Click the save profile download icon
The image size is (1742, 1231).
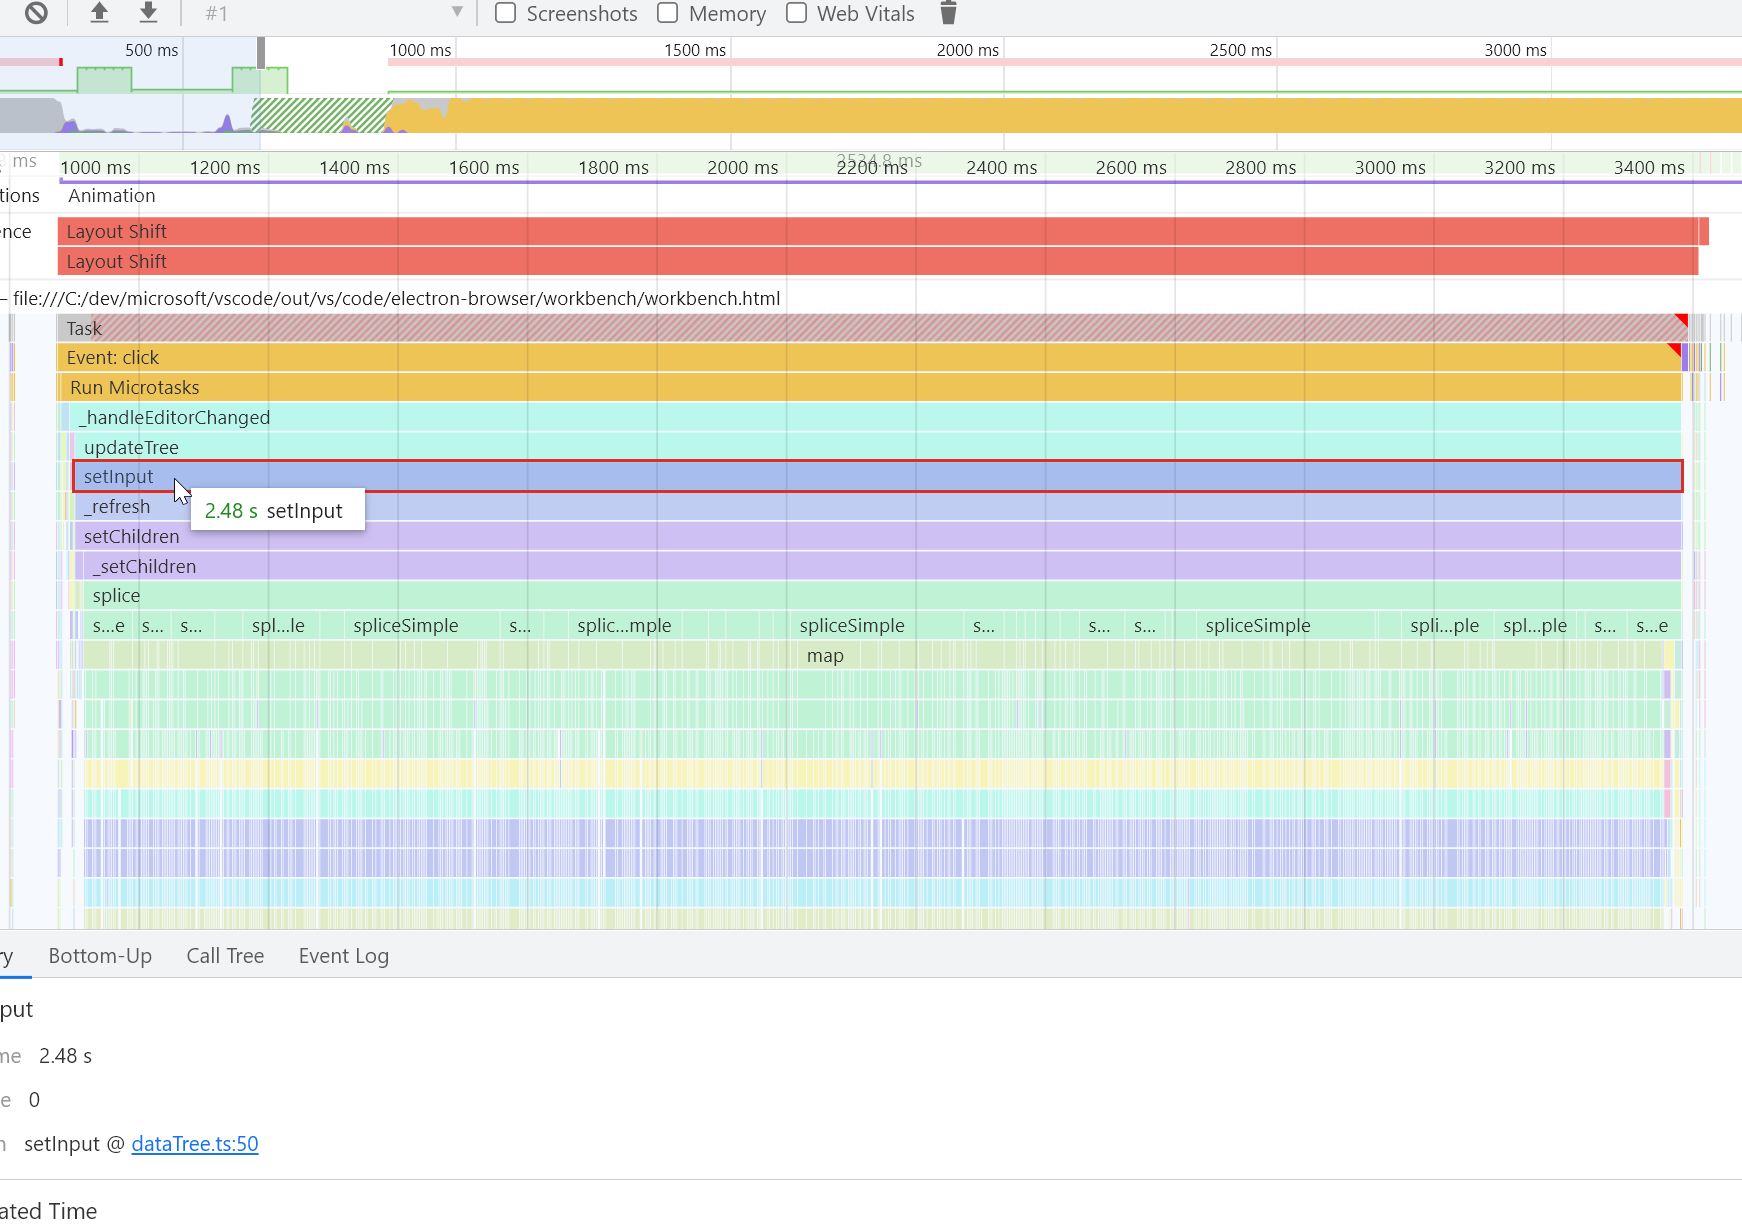tap(148, 13)
